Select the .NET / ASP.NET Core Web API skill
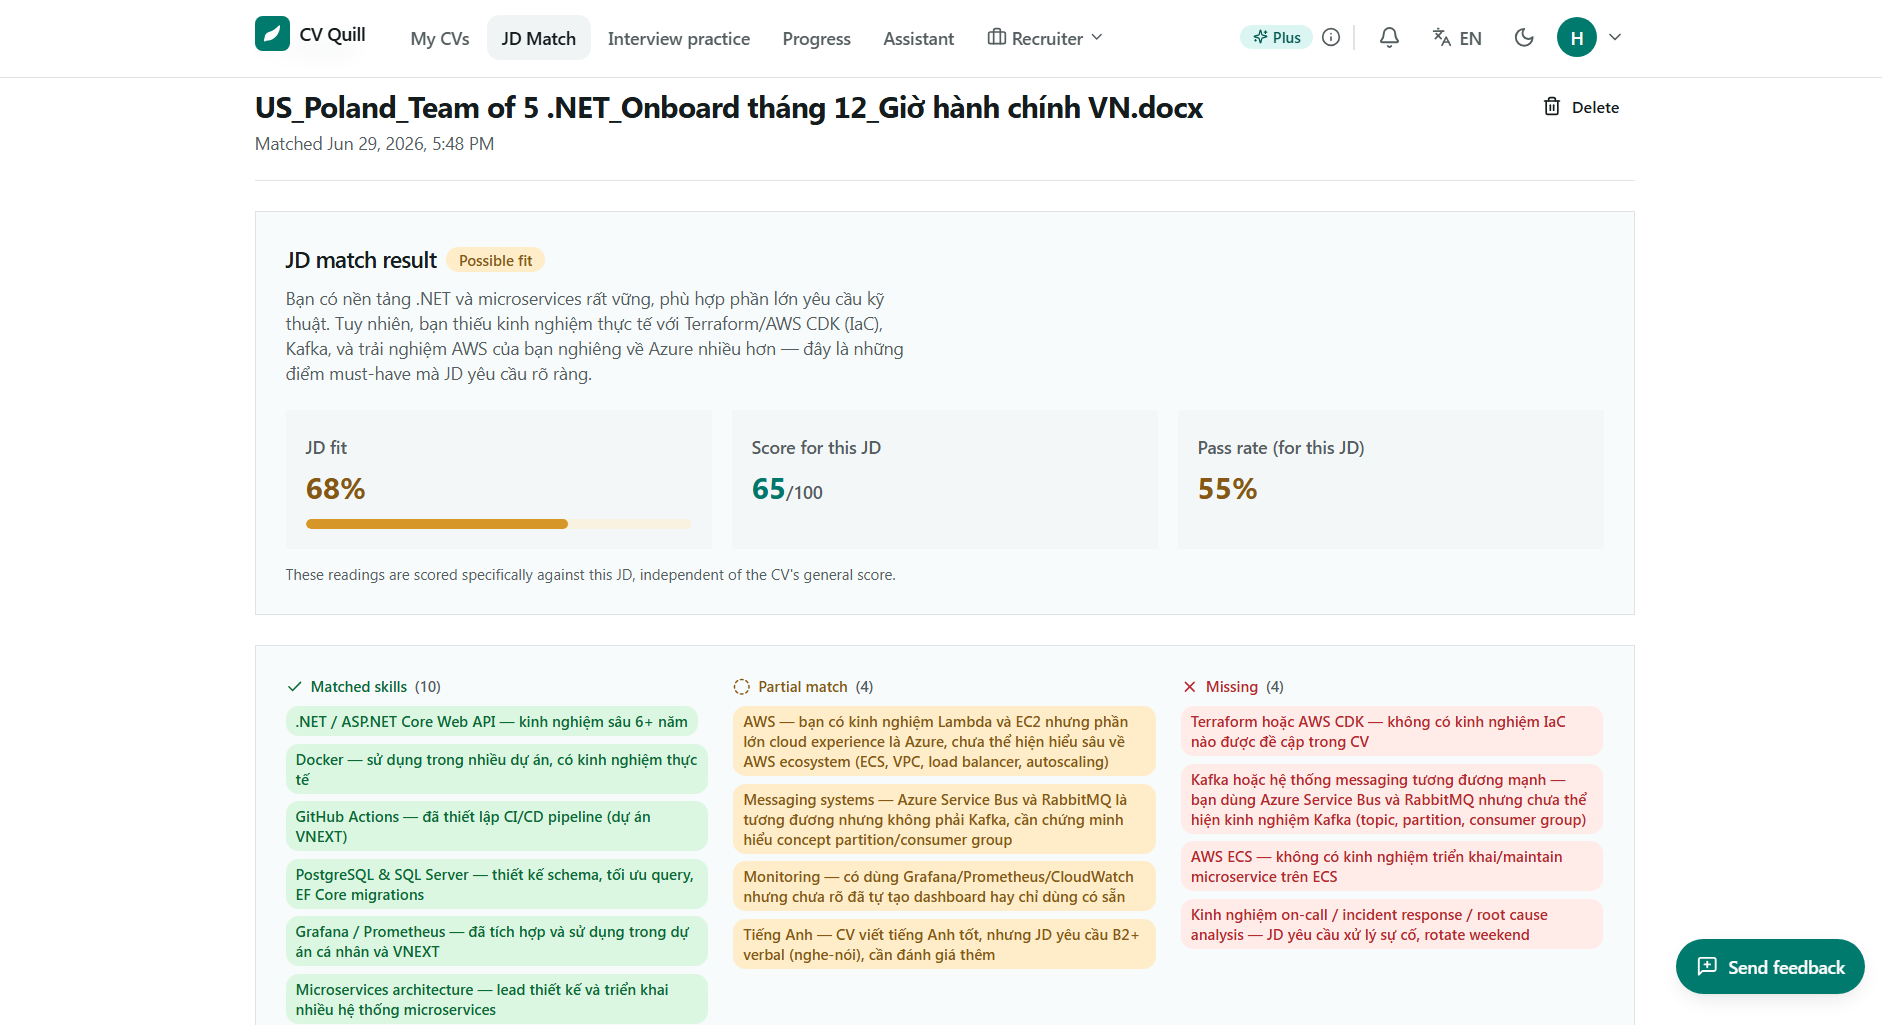This screenshot has width=1882, height=1025. (492, 721)
